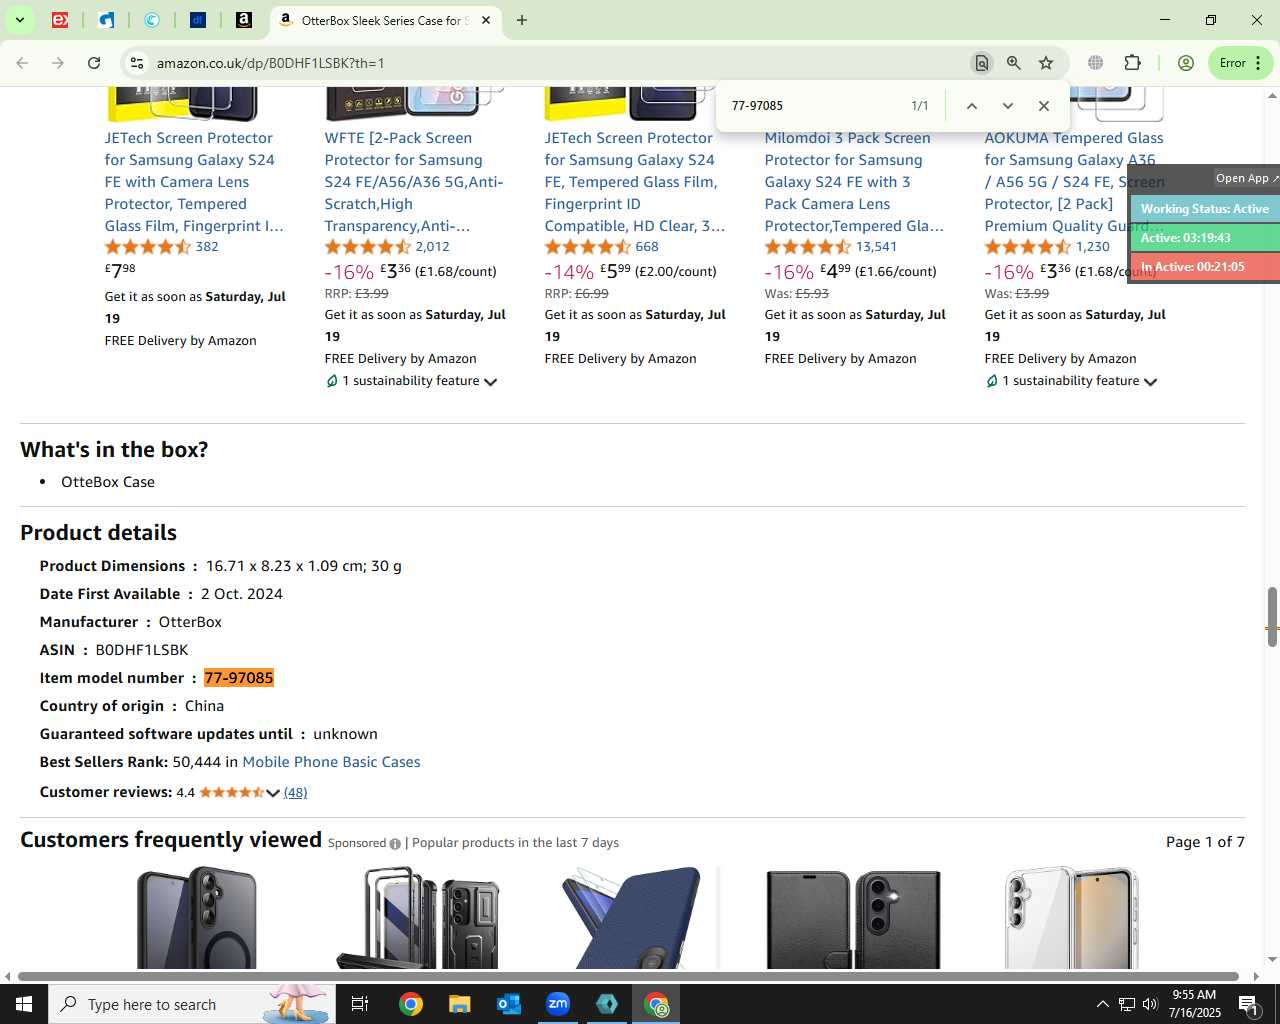Open the (48) customer reviews link
This screenshot has height=1024, width=1280.
295,793
